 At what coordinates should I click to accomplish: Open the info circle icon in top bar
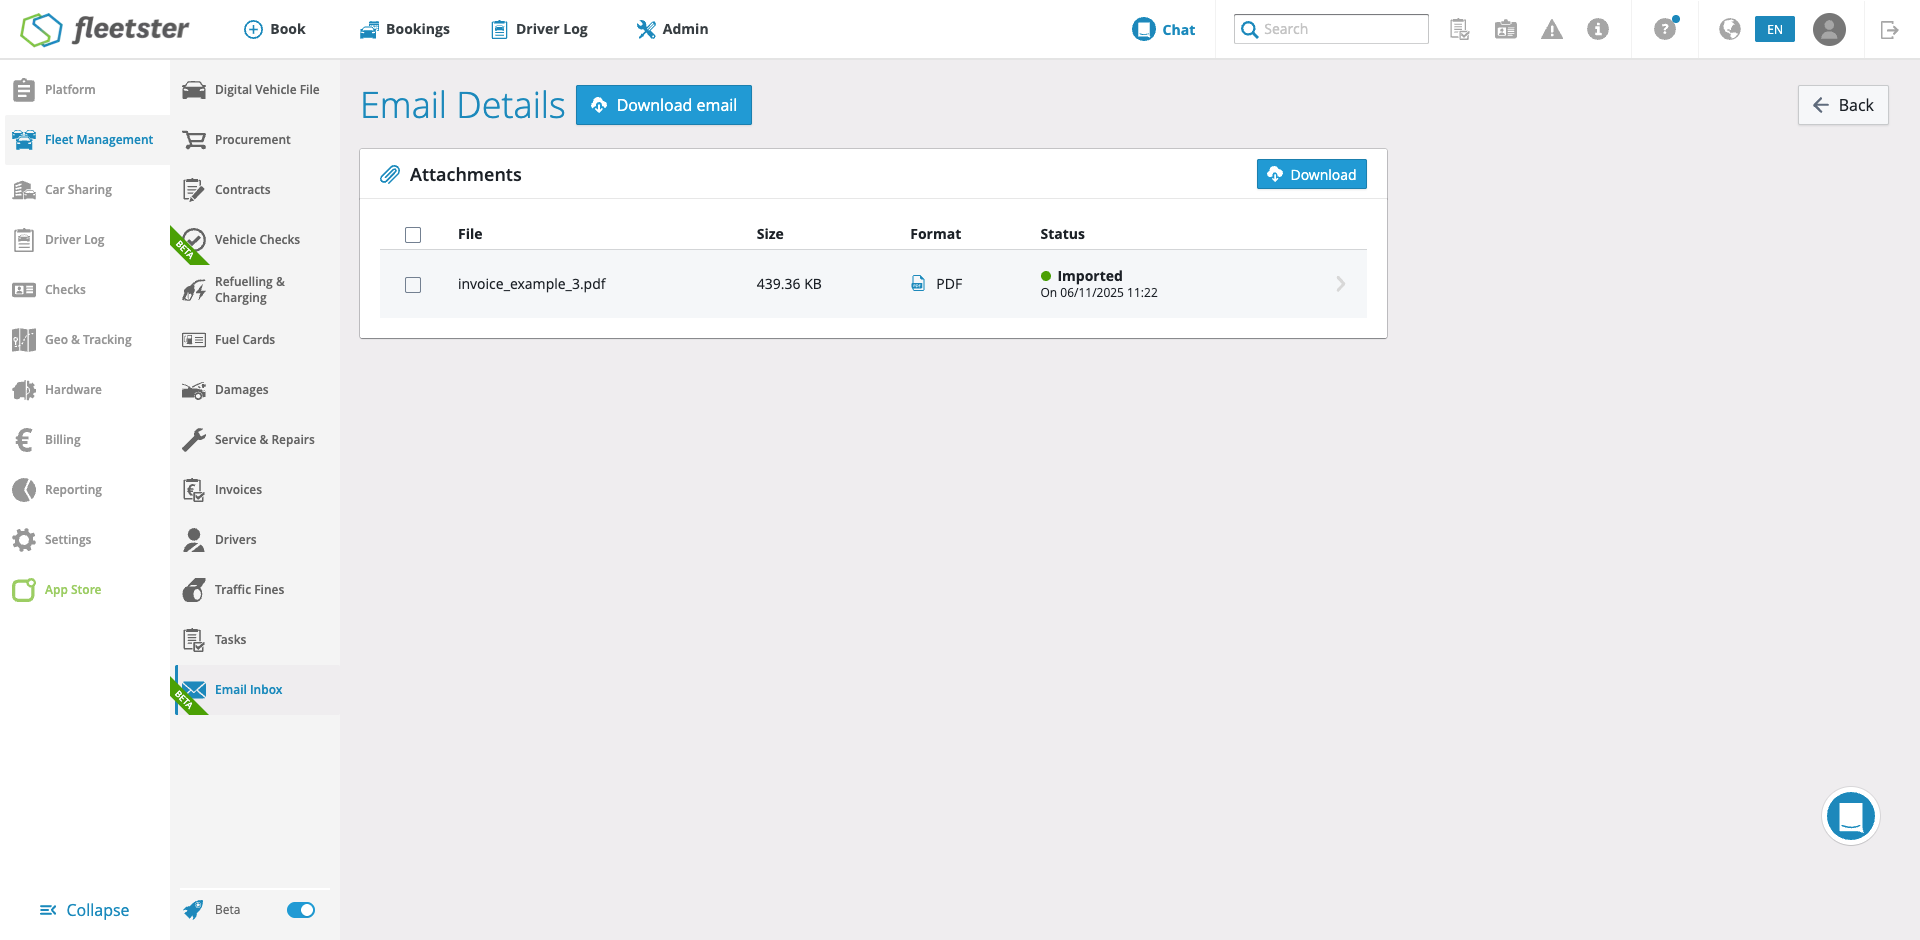[x=1598, y=30]
